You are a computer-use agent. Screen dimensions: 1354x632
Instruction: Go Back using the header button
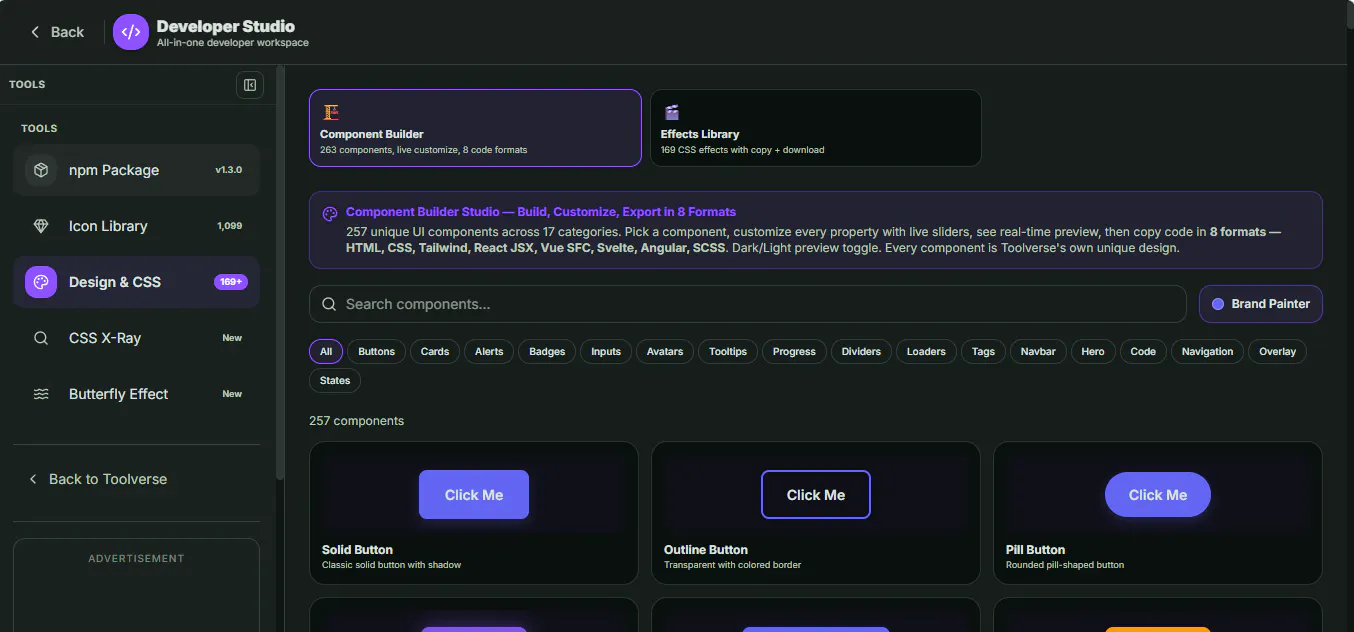click(57, 32)
